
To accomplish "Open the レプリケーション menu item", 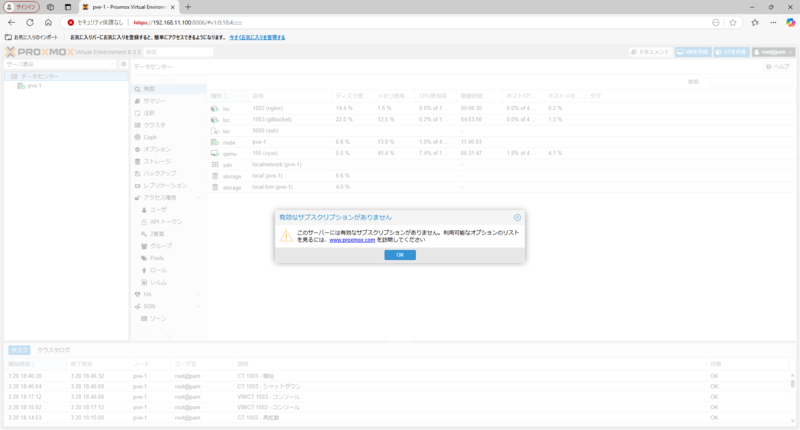I will tap(168, 186).
